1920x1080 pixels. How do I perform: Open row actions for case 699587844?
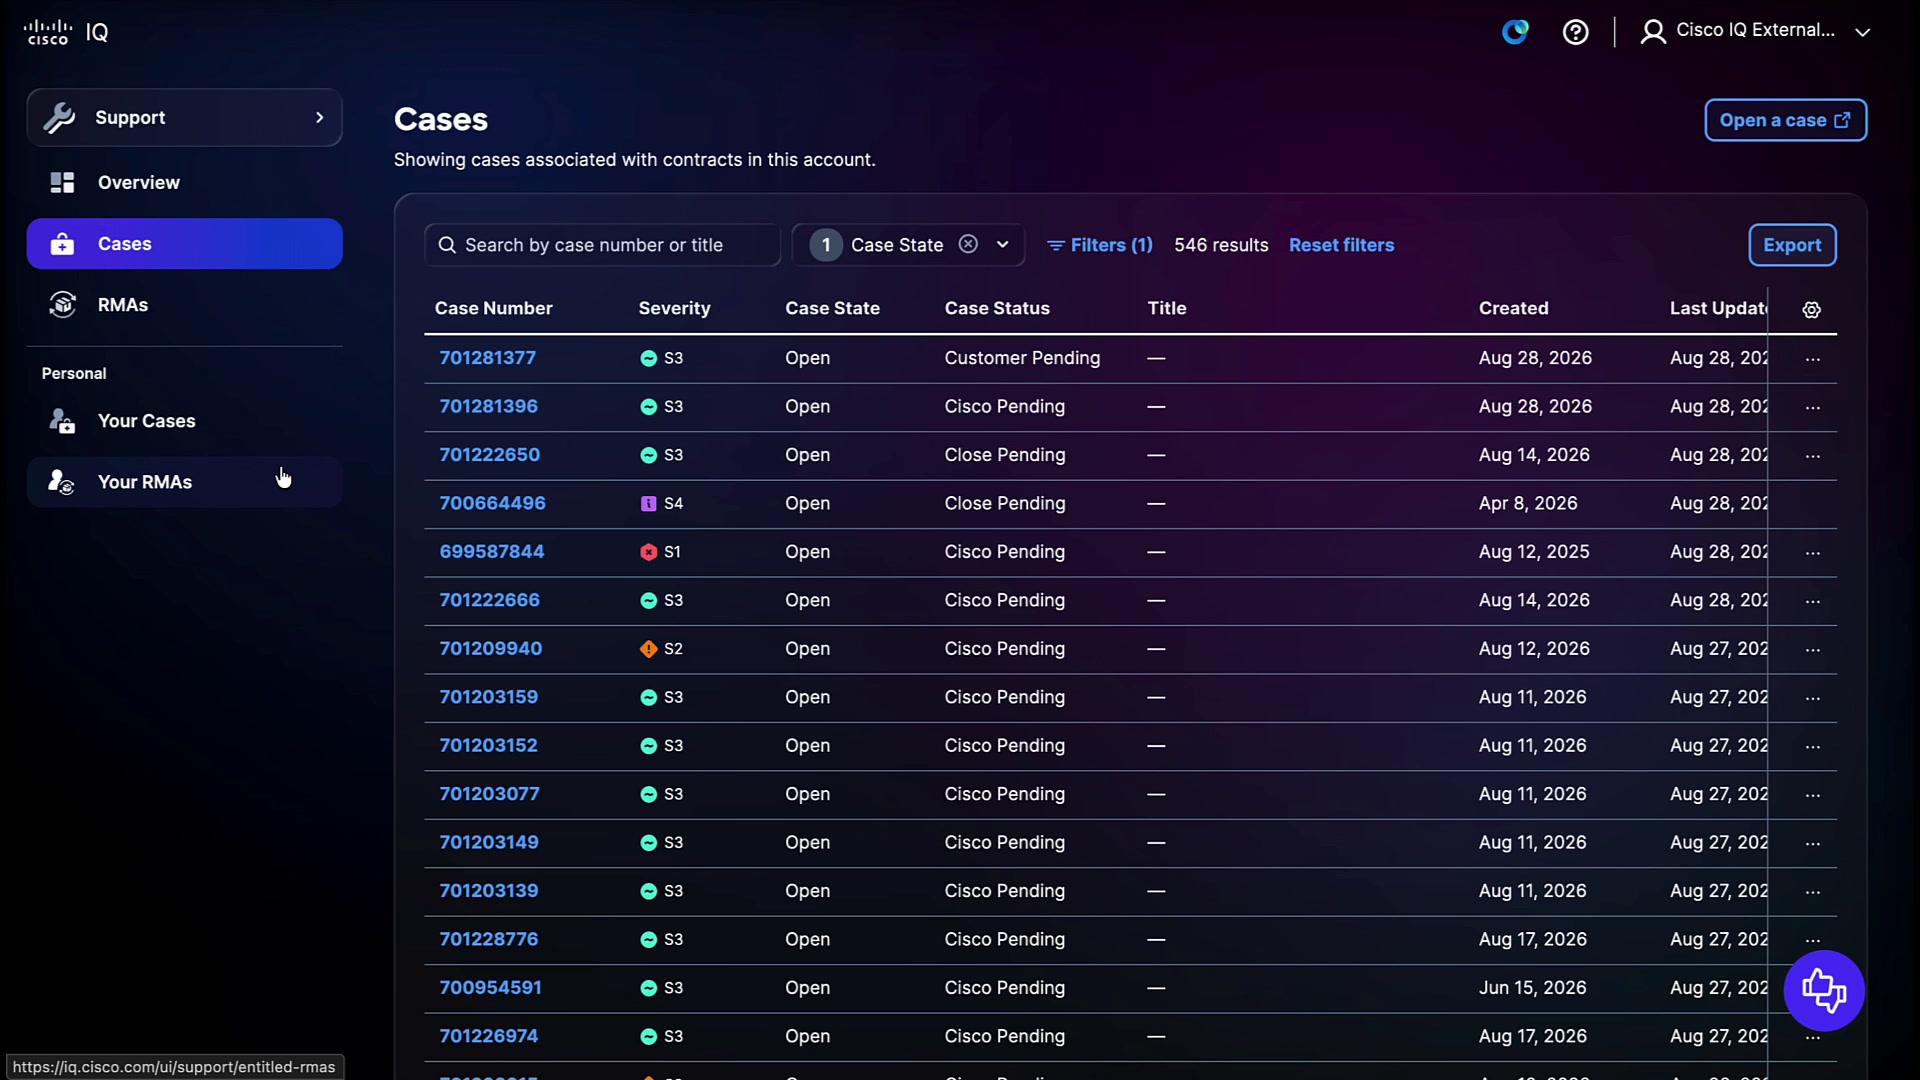tap(1813, 553)
